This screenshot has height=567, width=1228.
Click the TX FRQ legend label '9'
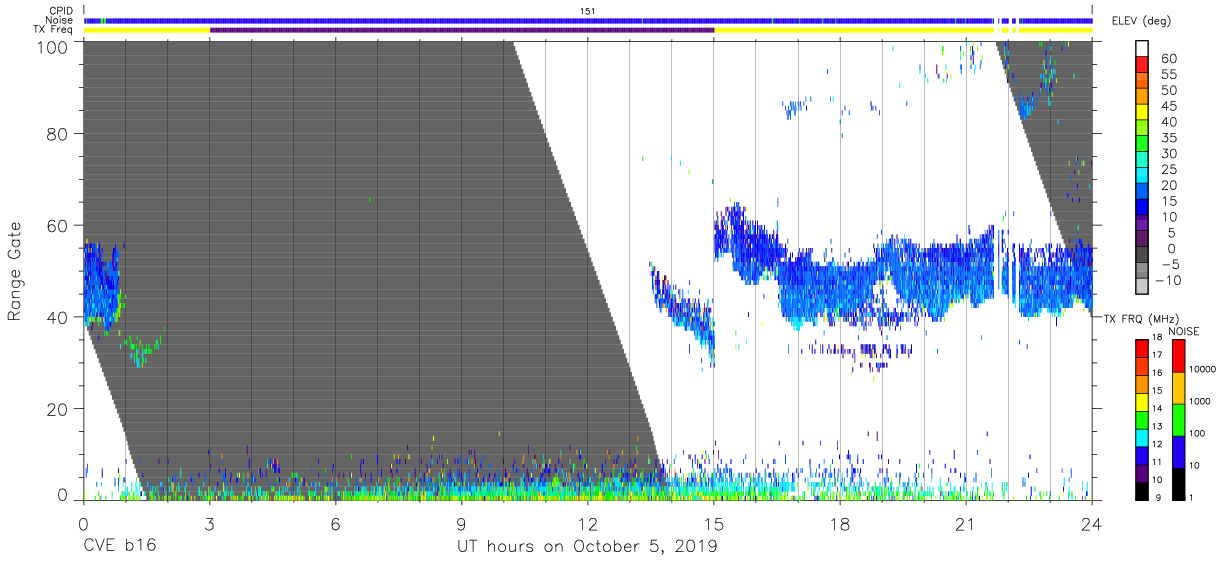pyautogui.click(x=1160, y=497)
